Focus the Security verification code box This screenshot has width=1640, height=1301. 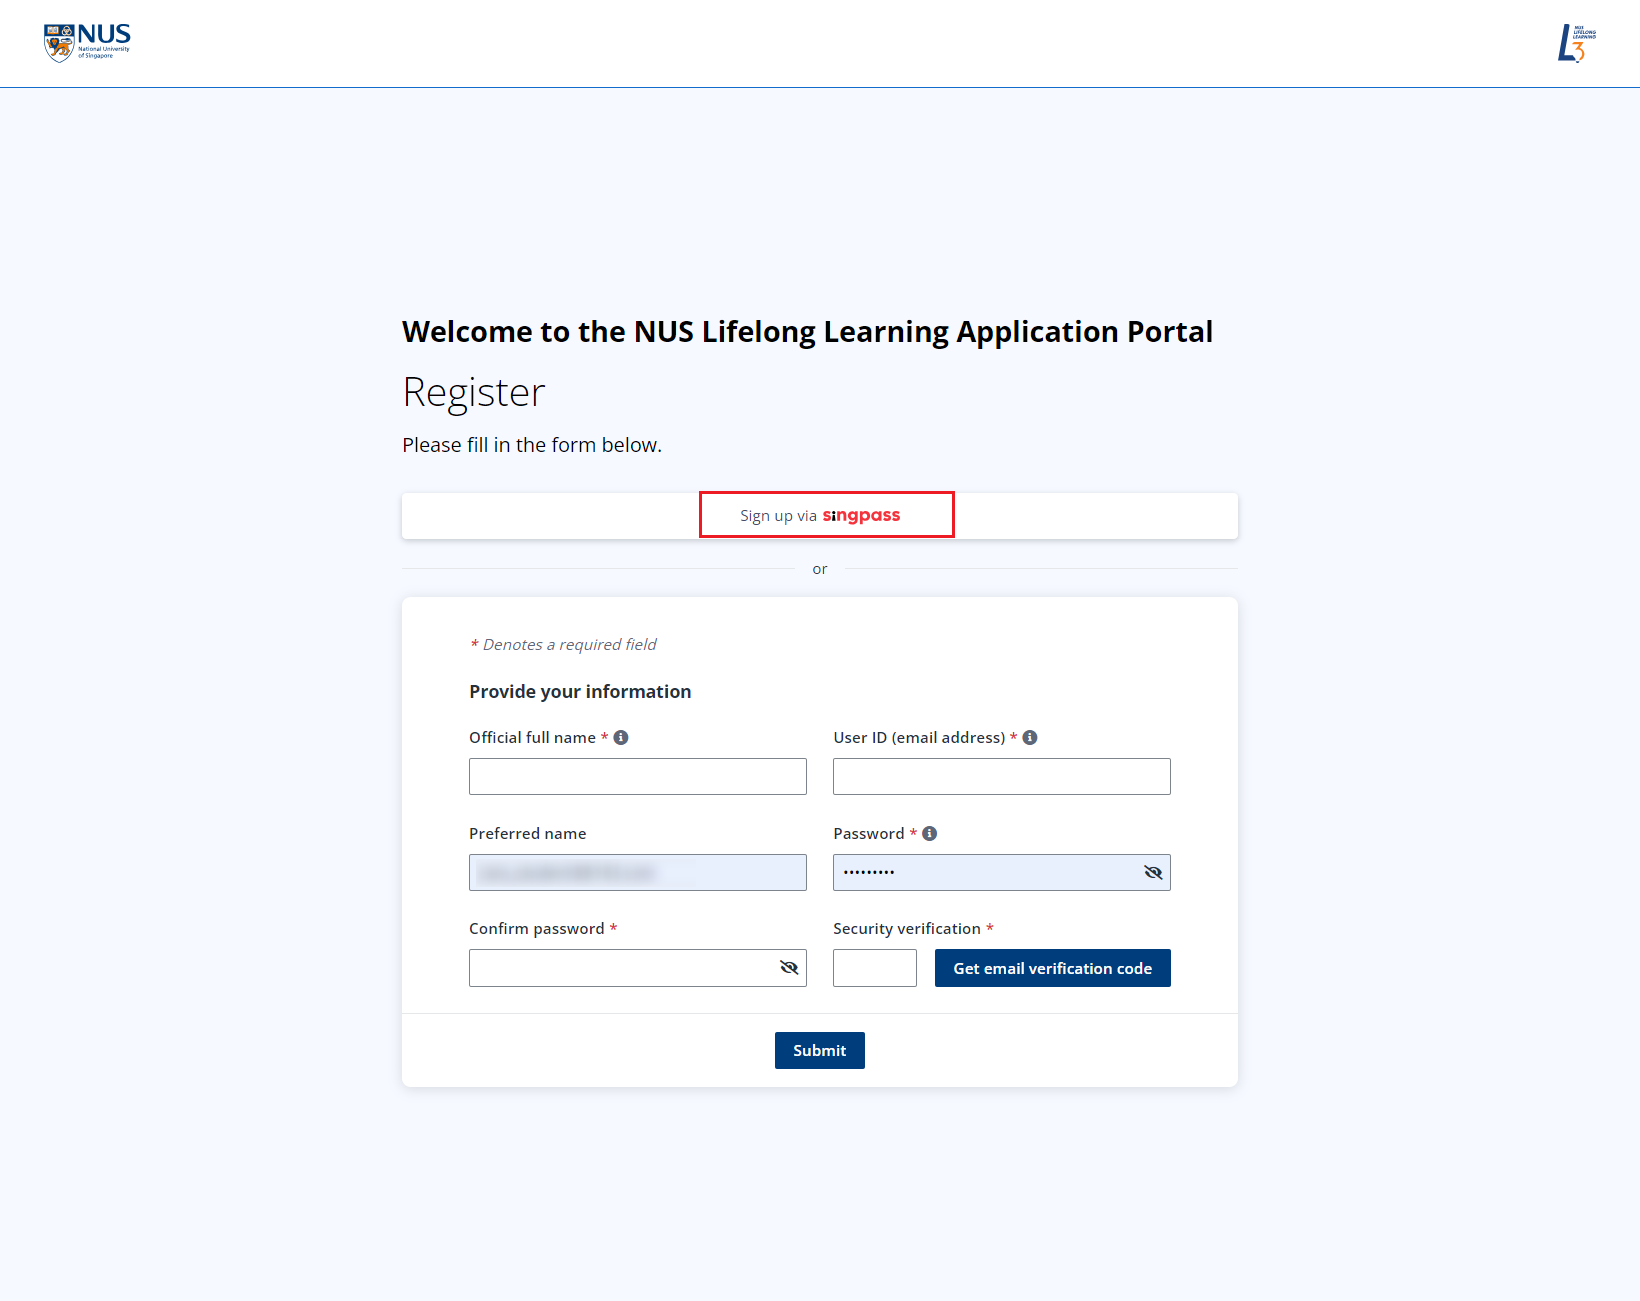[x=875, y=968]
